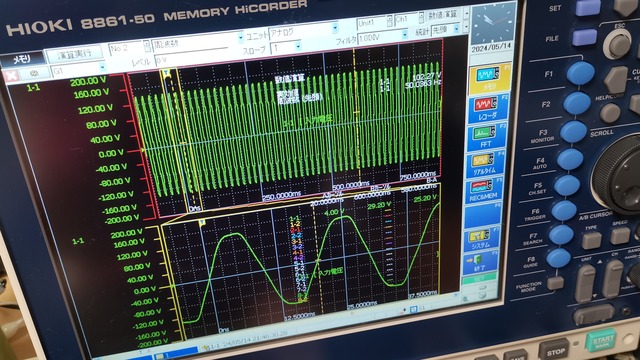Click the yellow A cursor marker on upper waveform
Image resolution: width=640 pixels, height=360 pixels.
pyautogui.click(x=166, y=73)
